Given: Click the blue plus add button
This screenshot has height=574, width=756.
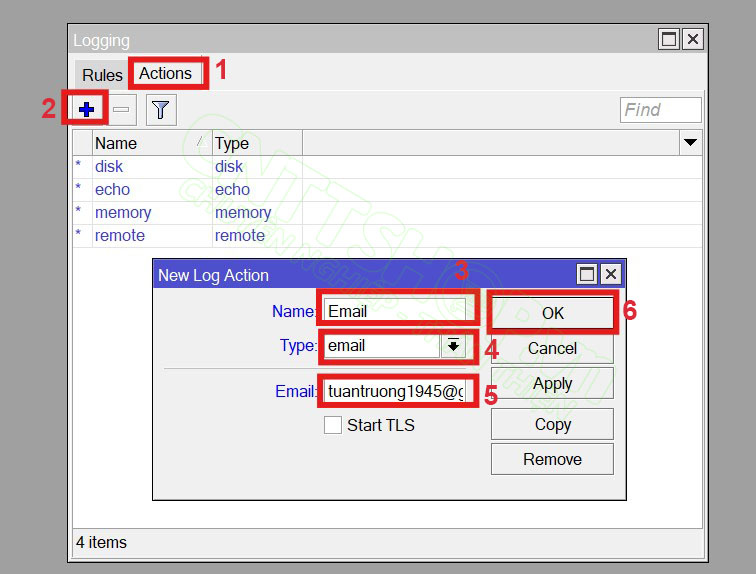Looking at the screenshot, I should click(85, 109).
